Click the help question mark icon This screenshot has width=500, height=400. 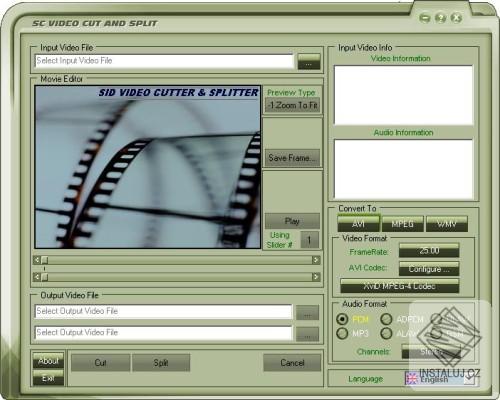point(440,18)
